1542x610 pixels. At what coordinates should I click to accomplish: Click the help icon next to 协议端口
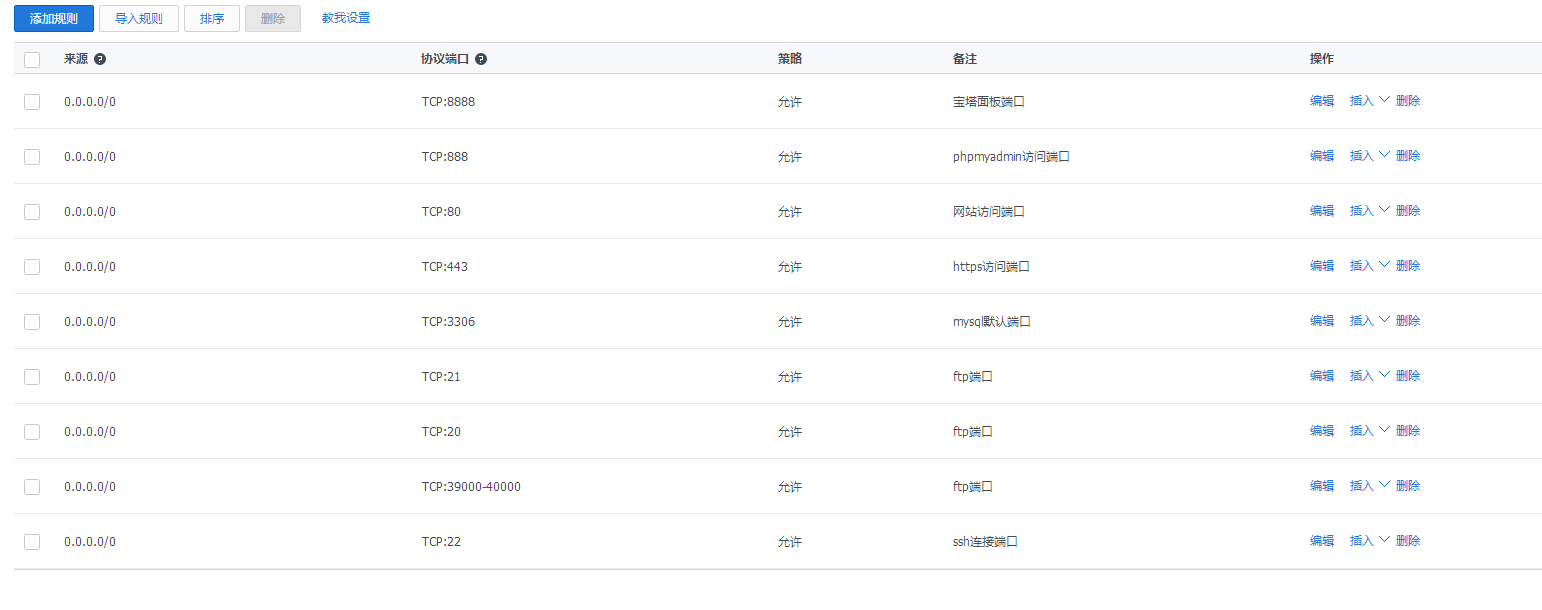[481, 59]
